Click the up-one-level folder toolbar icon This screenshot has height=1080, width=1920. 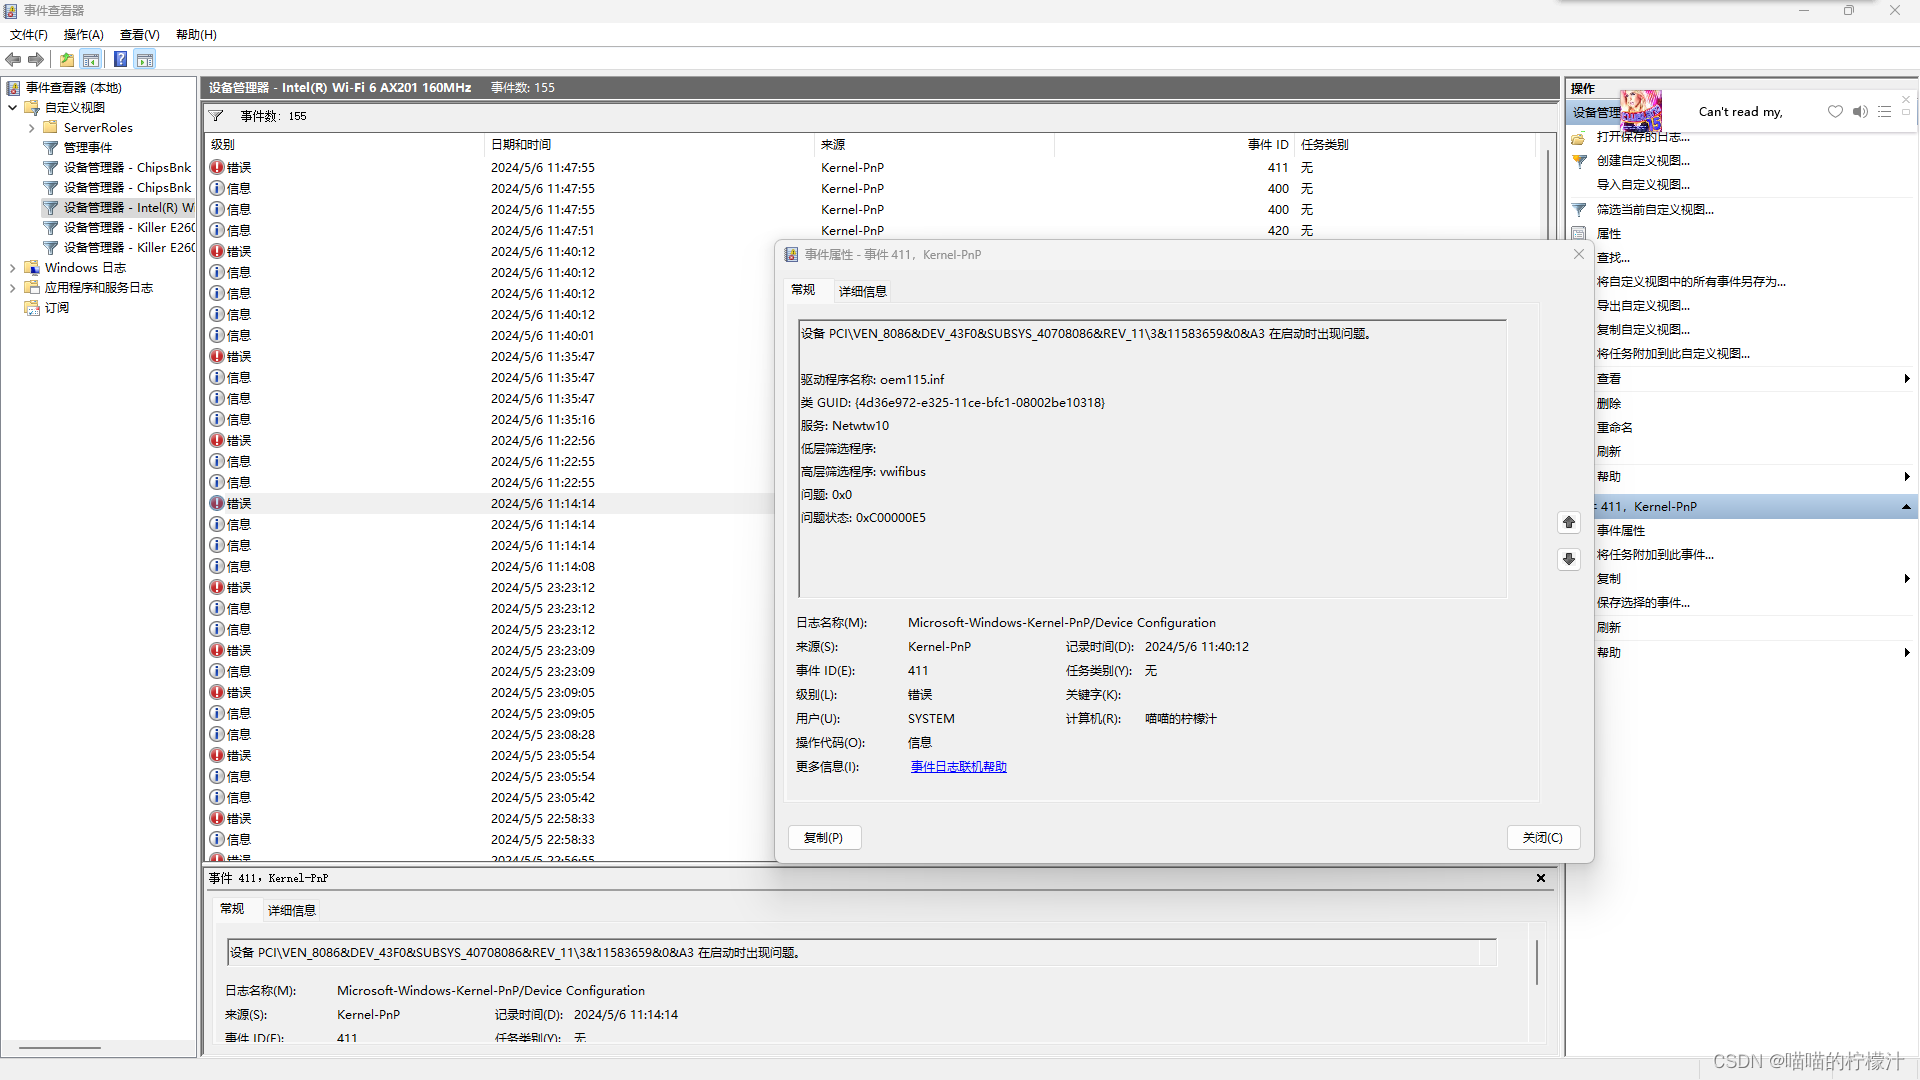67,60
